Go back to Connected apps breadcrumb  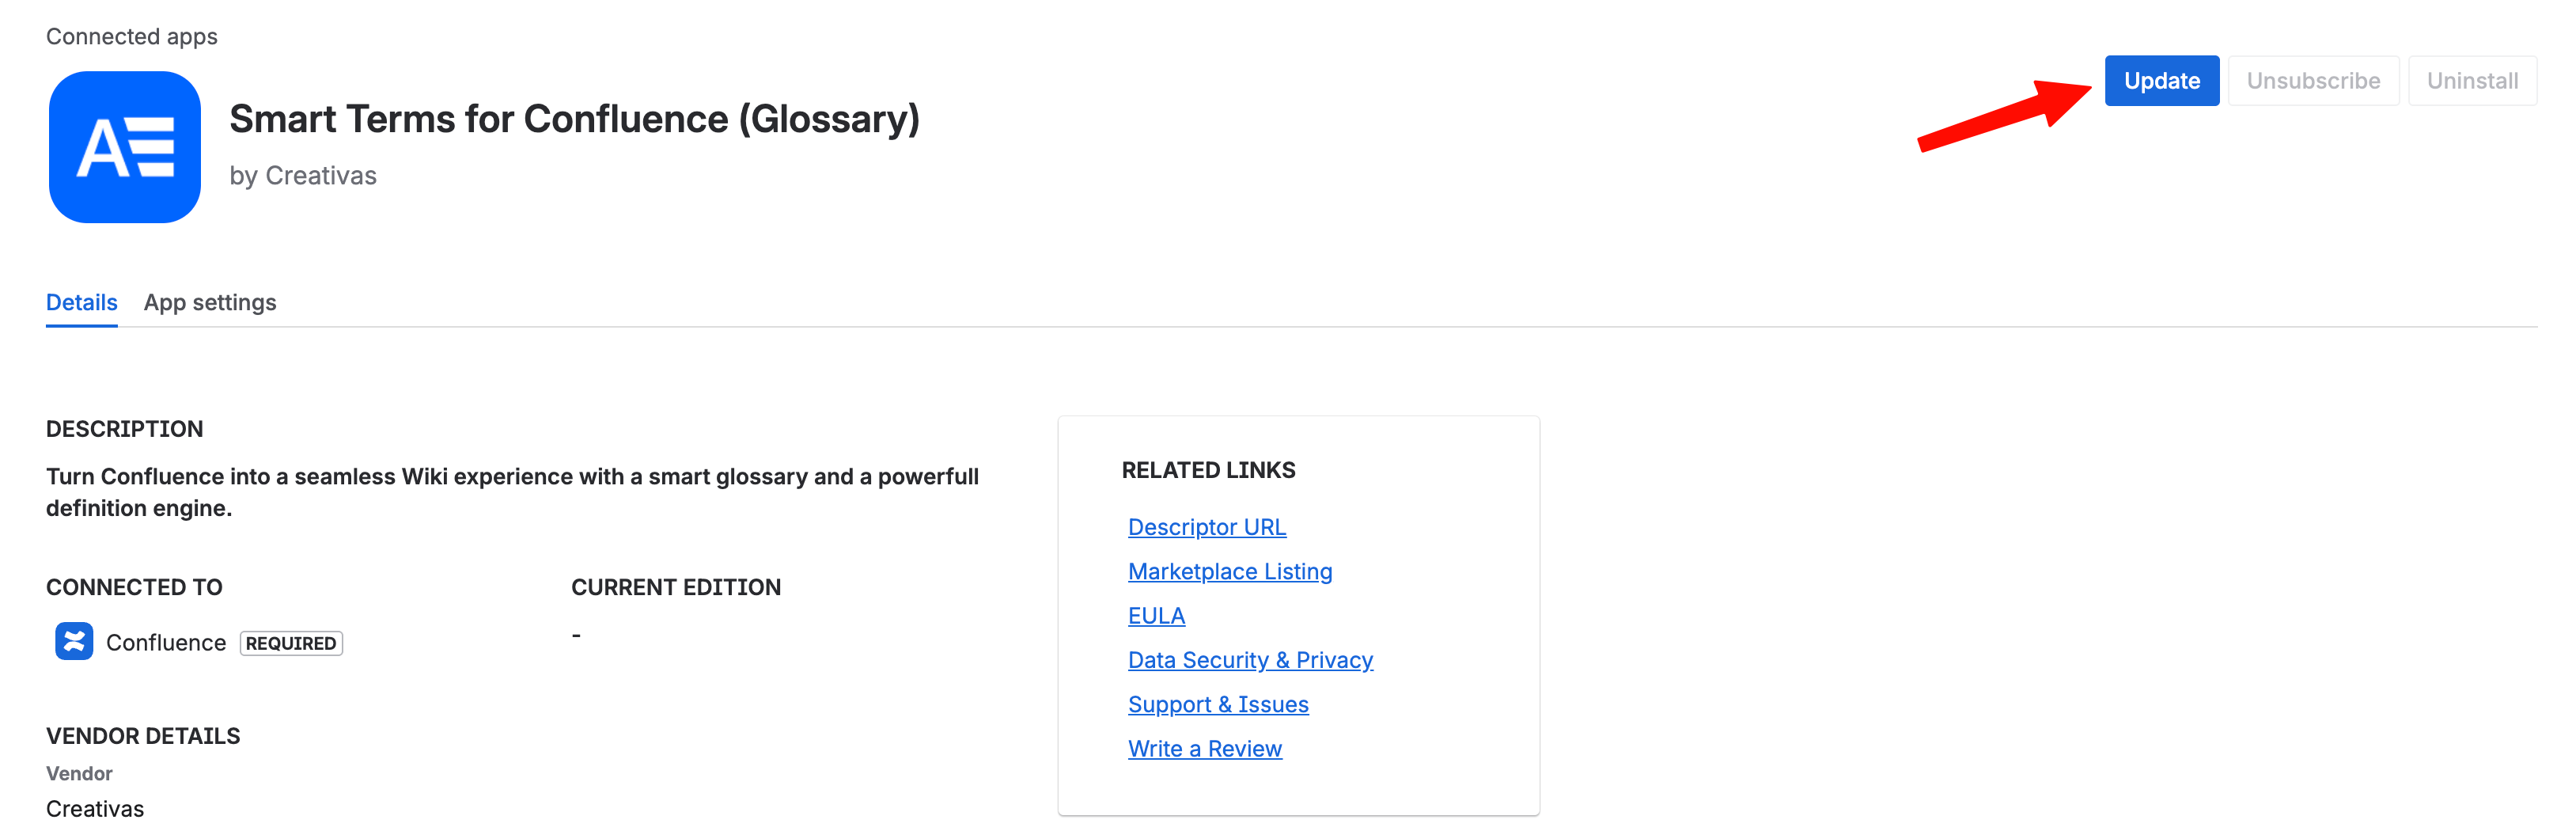(x=131, y=37)
